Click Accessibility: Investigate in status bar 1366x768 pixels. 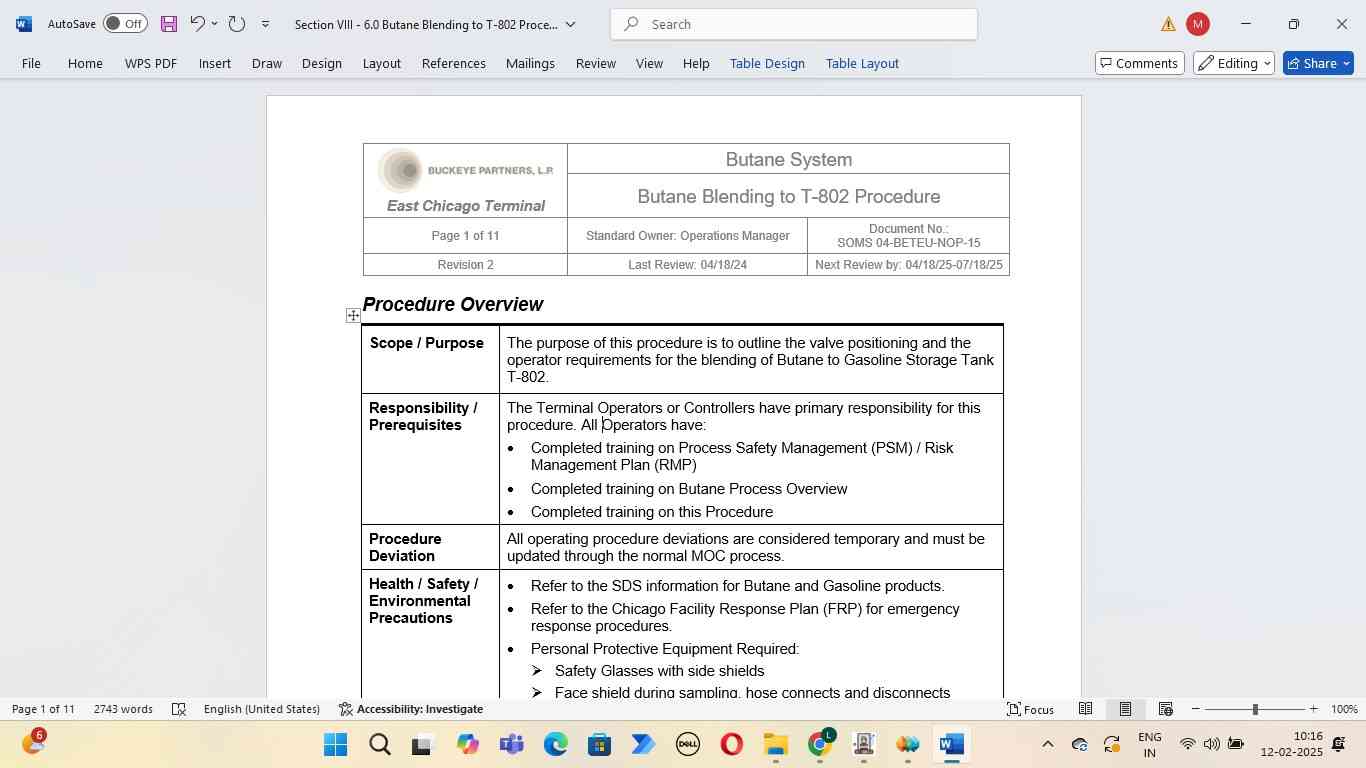(x=411, y=709)
